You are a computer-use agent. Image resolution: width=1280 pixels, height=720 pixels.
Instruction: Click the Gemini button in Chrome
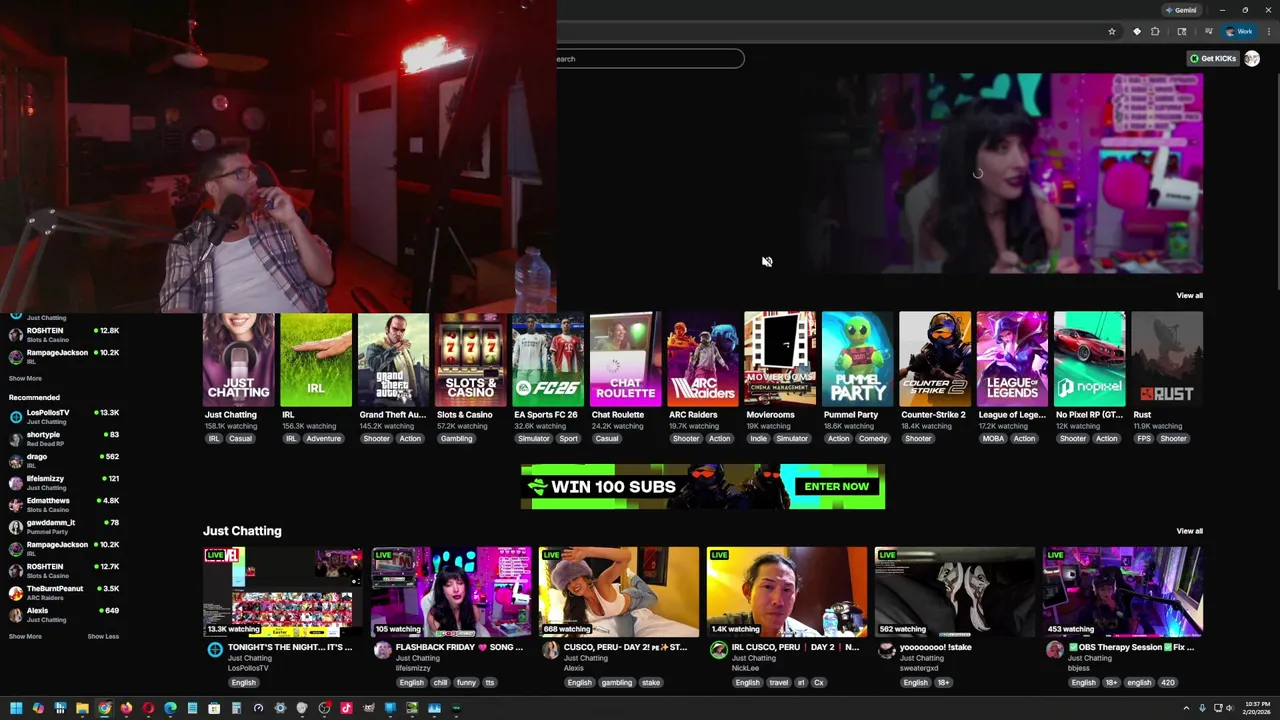[1181, 10]
